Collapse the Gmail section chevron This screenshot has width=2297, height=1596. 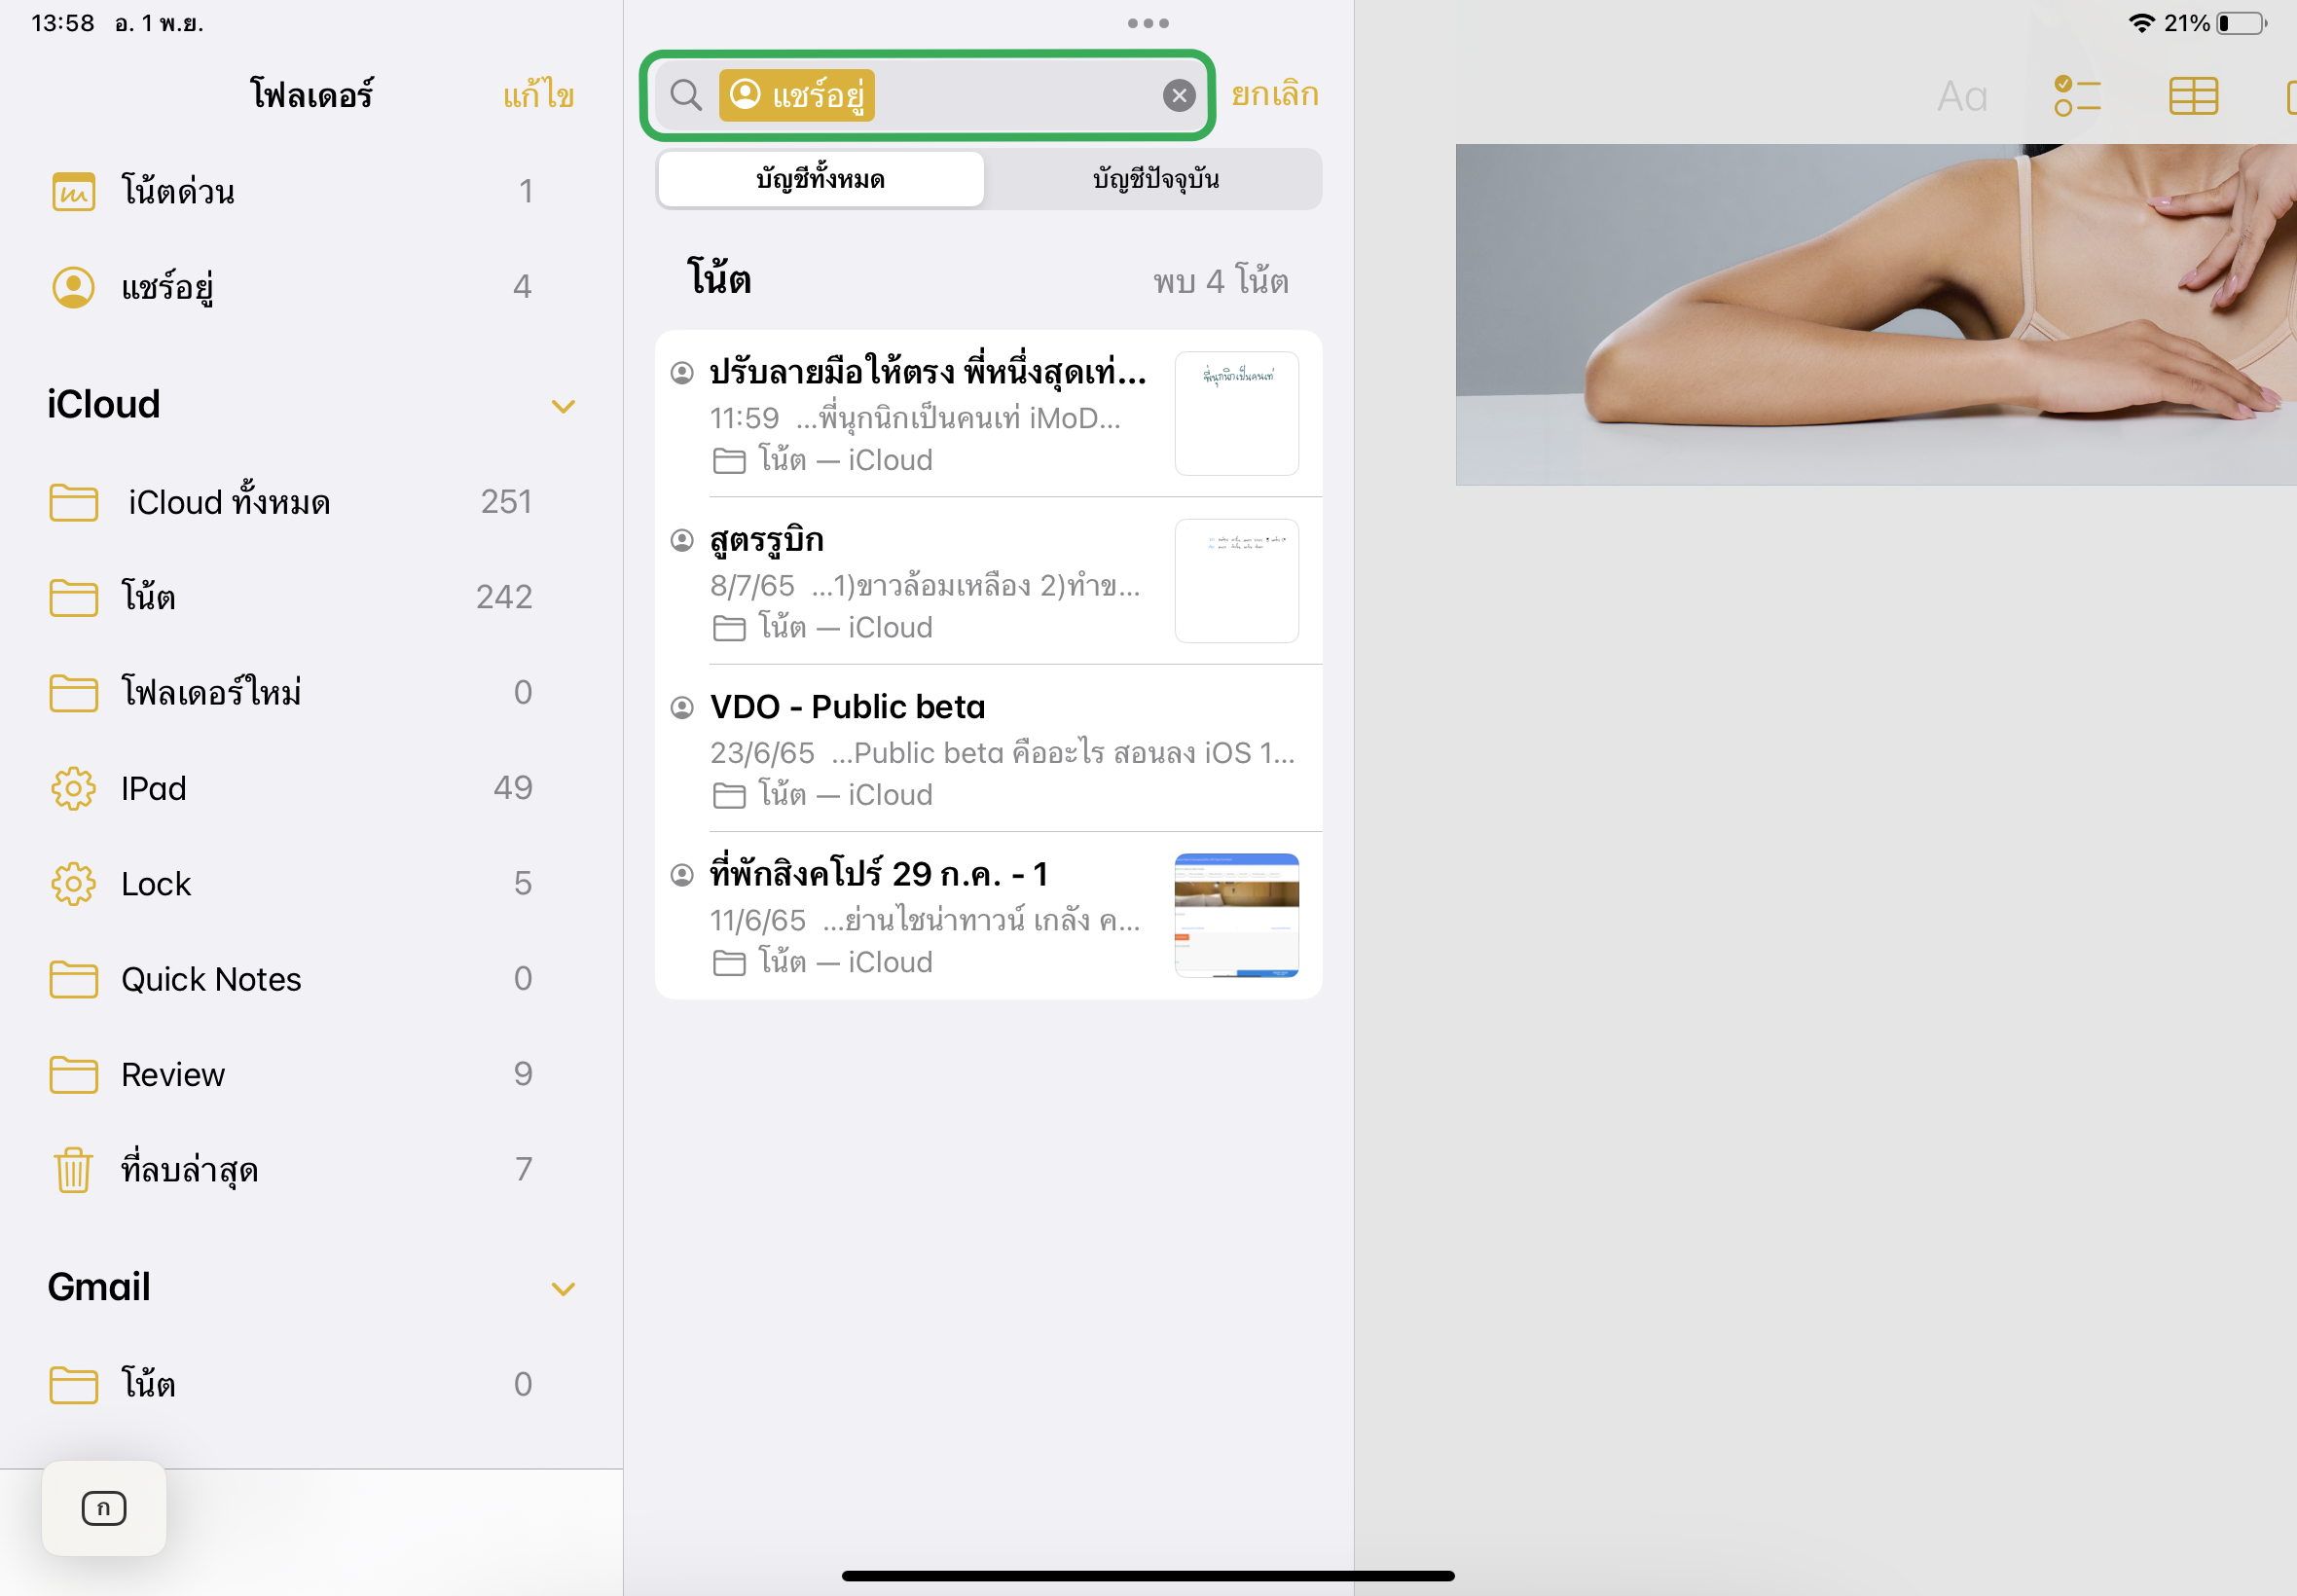563,1288
